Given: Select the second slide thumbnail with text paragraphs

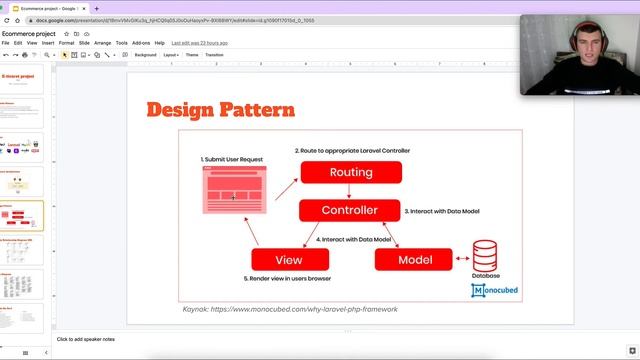Looking at the screenshot, I should click(x=21, y=113).
